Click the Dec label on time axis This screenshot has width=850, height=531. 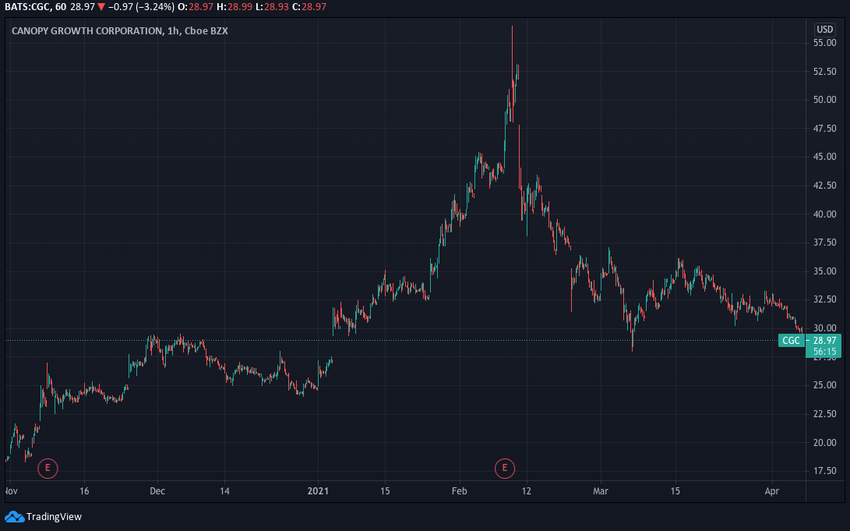[157, 491]
